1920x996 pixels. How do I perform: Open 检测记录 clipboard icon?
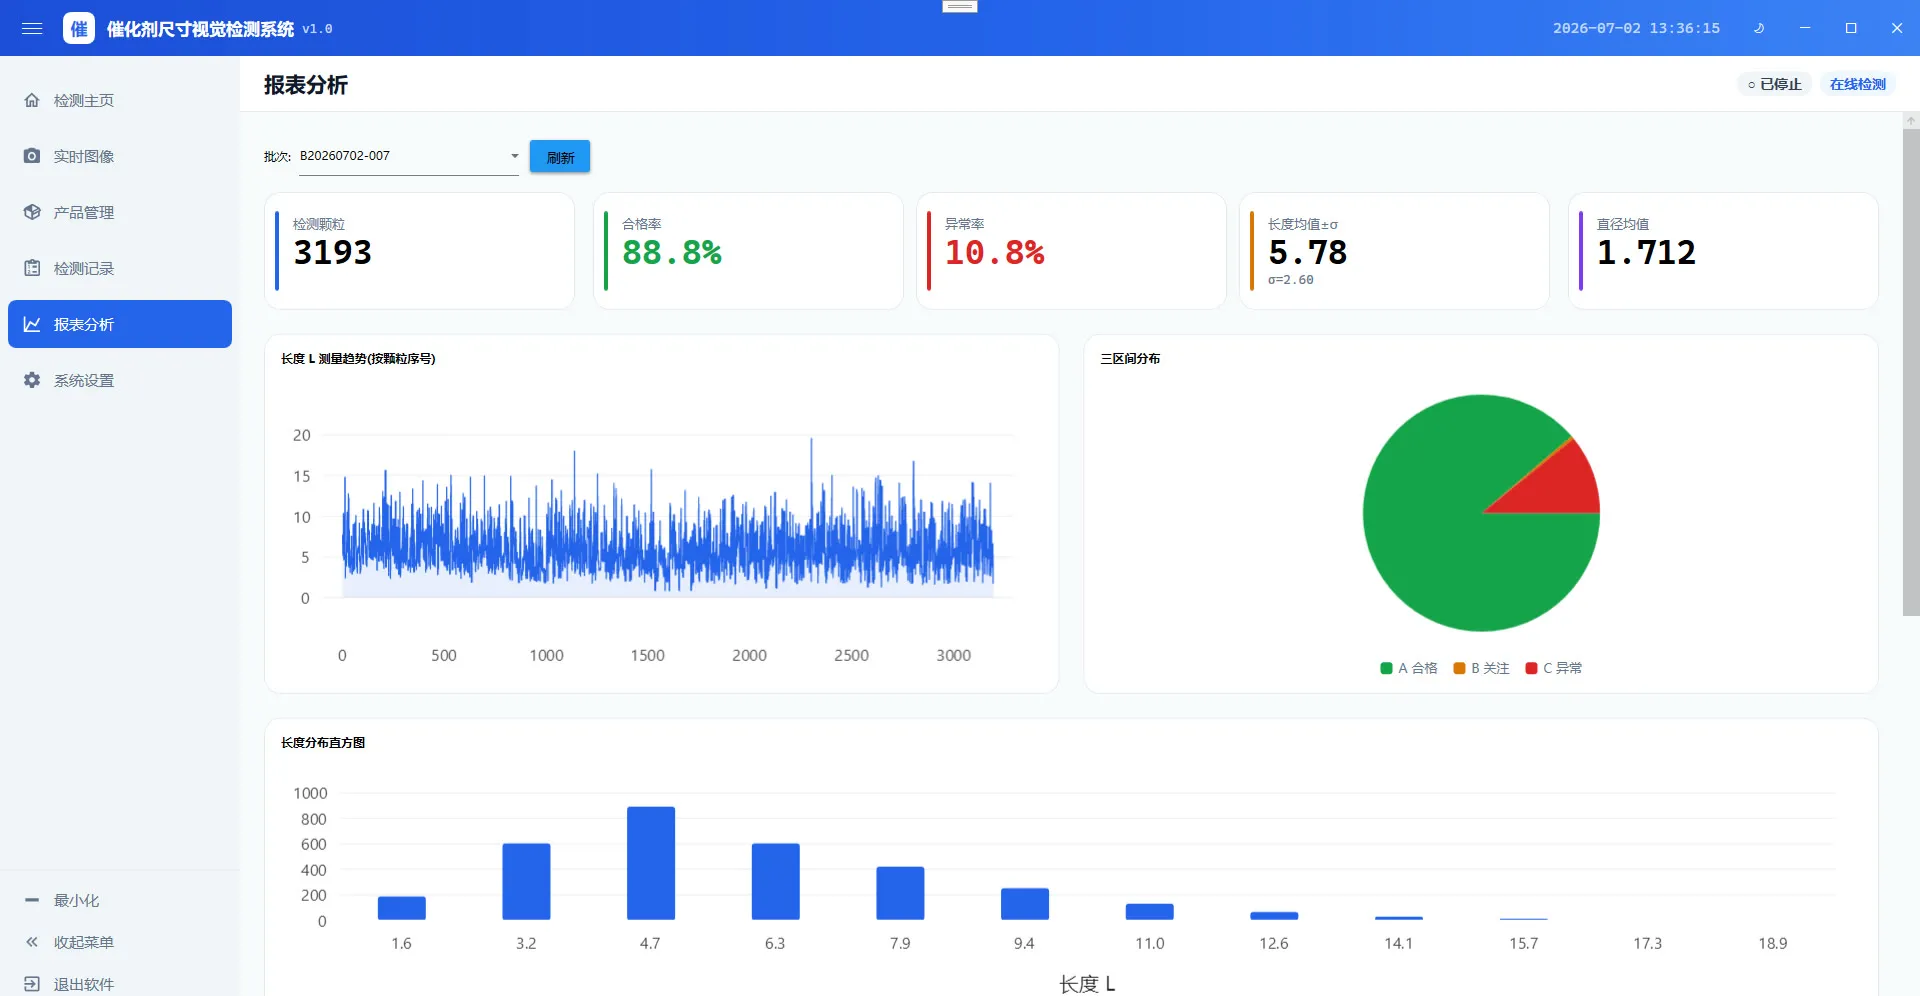click(32, 268)
